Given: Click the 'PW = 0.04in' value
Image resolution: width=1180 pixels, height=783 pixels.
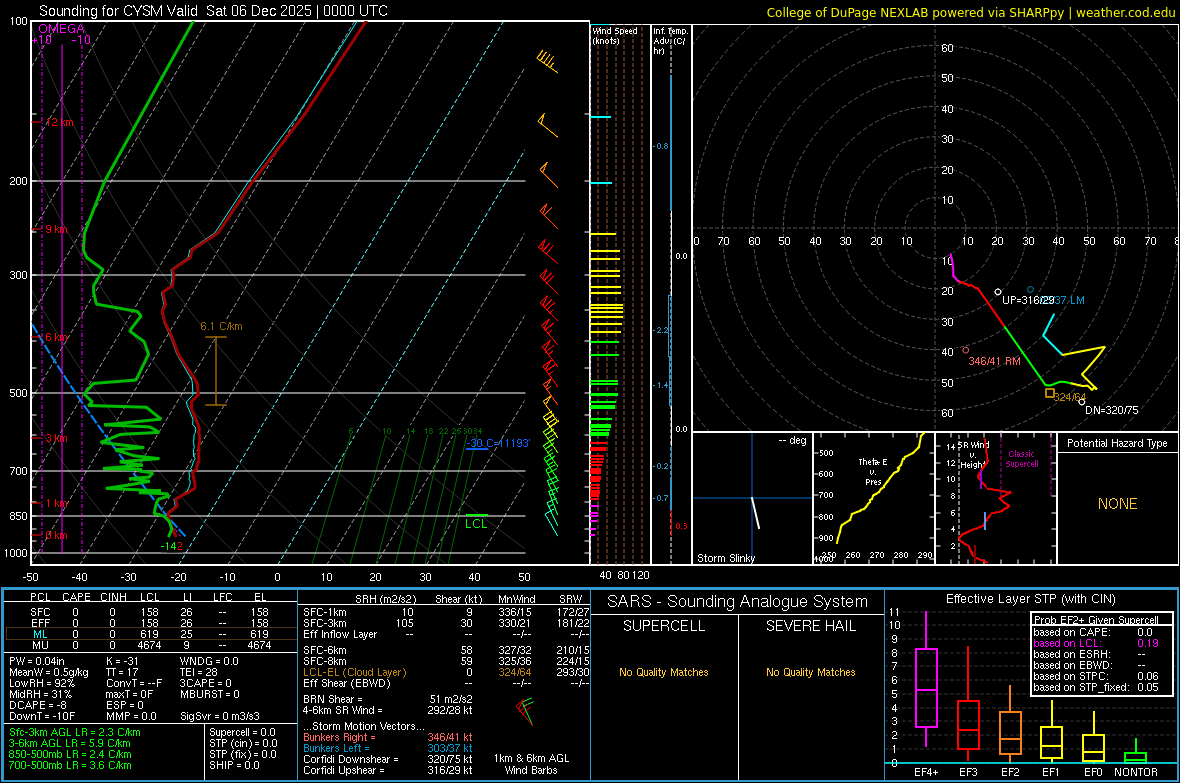Looking at the screenshot, I should [x=37, y=661].
